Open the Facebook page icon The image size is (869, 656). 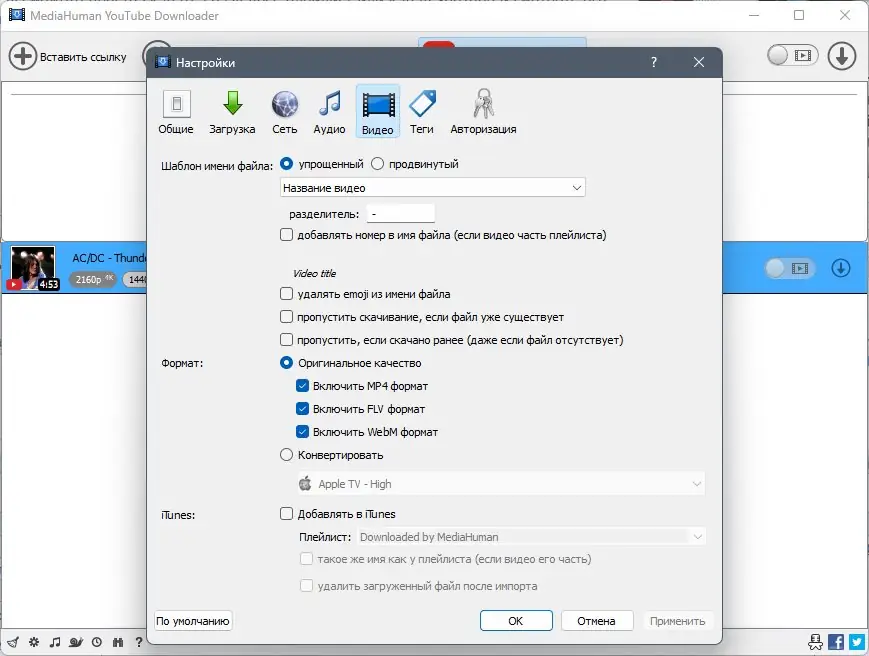pos(835,642)
